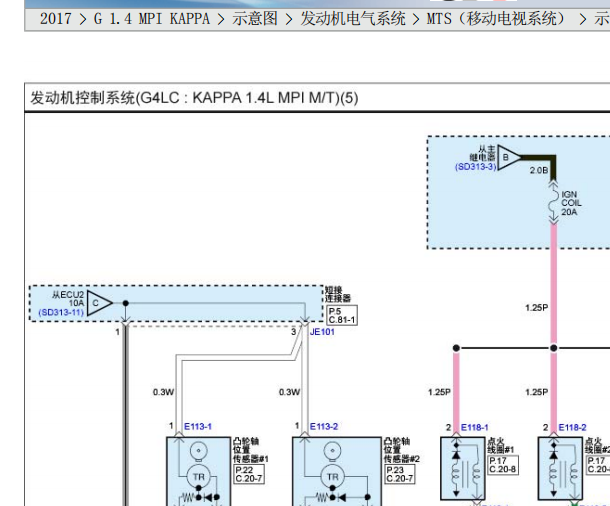Click ignition coil #1 component symbol
The image size is (610, 506).
pos(463,468)
